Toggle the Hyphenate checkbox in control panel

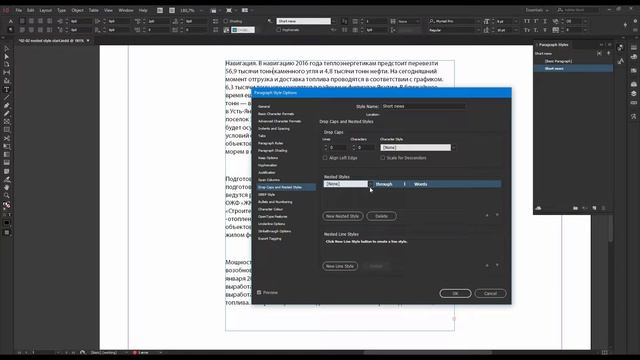[279, 30]
